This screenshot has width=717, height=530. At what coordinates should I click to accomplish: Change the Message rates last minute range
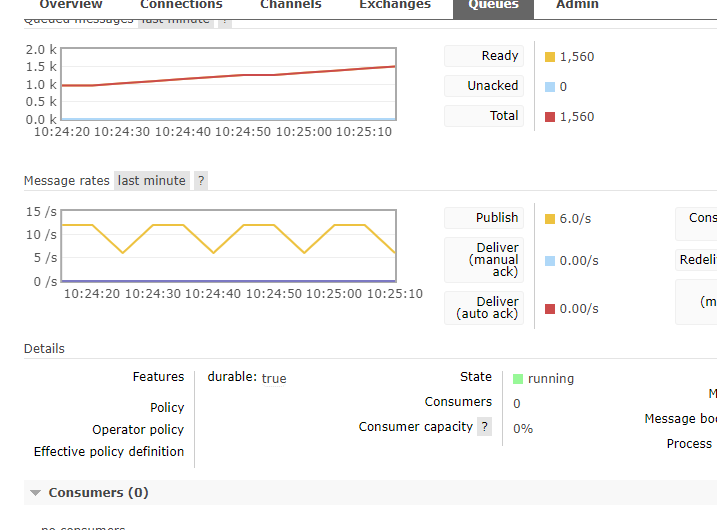152,181
